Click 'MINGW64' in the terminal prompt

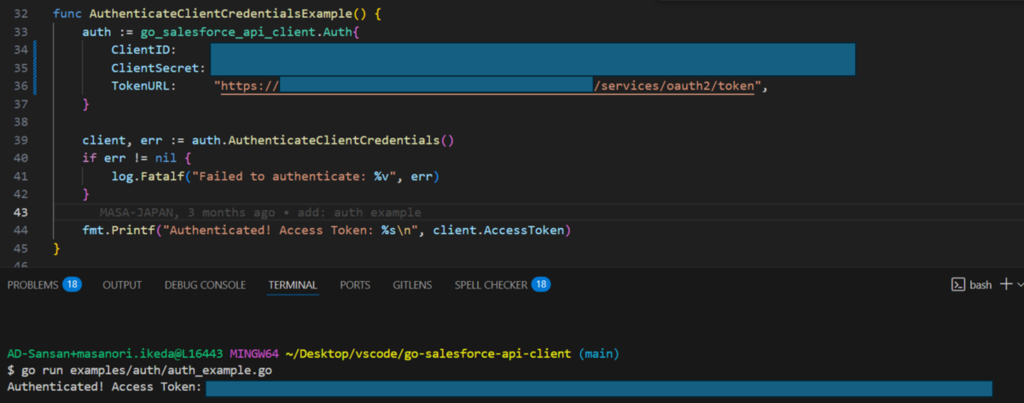pos(254,354)
